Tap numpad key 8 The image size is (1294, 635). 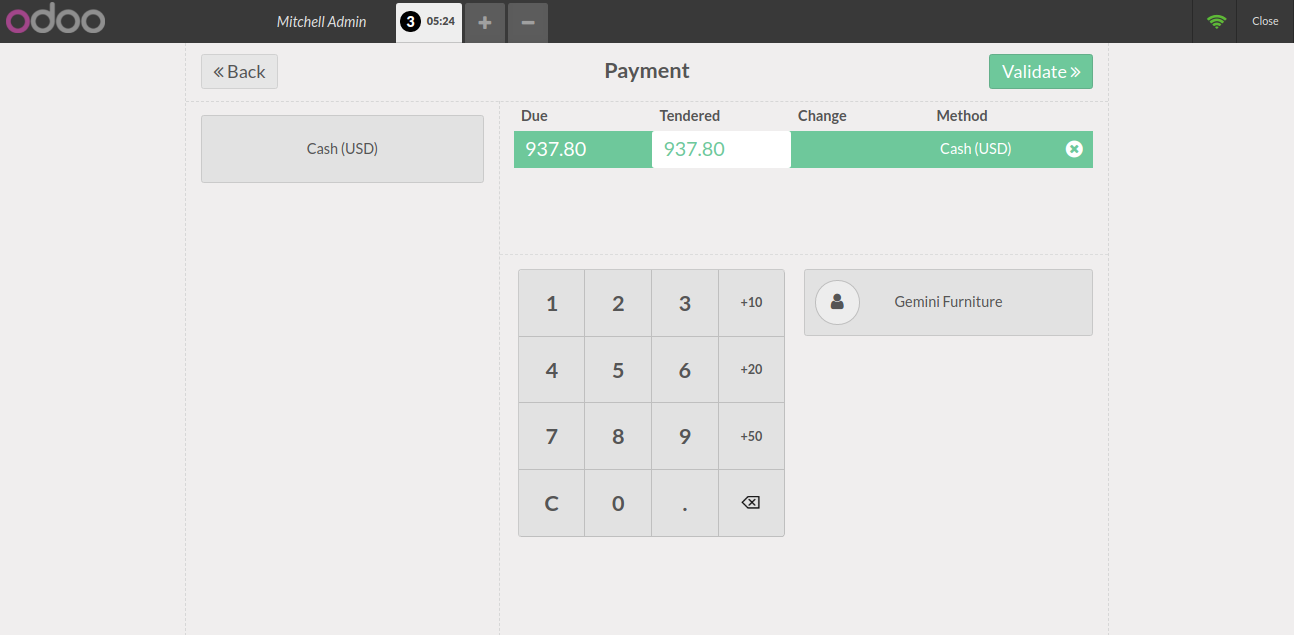pyautogui.click(x=618, y=436)
